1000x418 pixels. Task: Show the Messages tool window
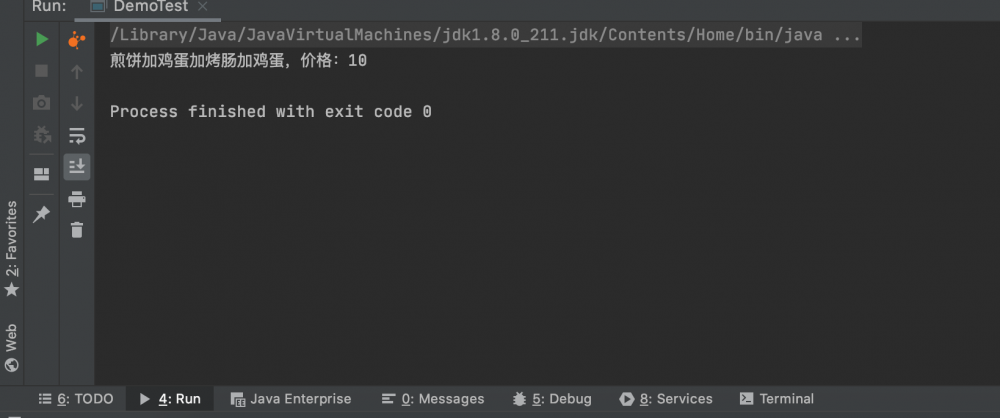point(432,399)
